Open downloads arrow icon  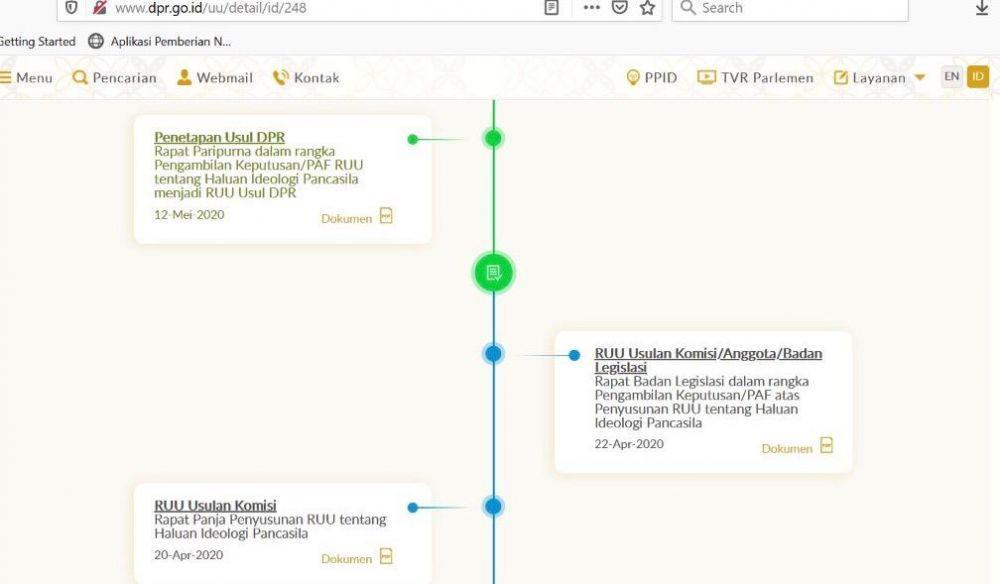982,8
